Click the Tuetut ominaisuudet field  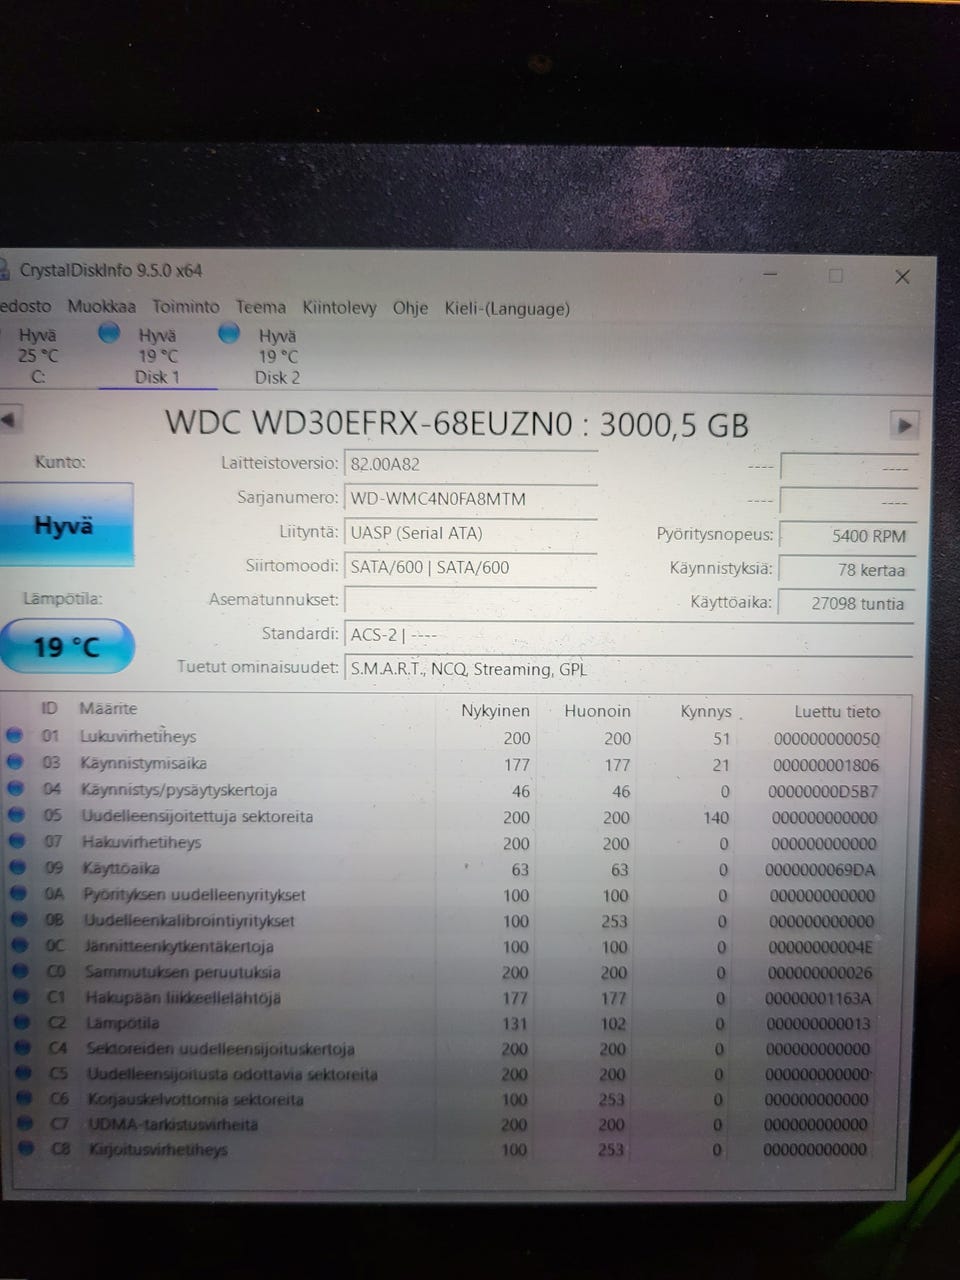(628, 669)
